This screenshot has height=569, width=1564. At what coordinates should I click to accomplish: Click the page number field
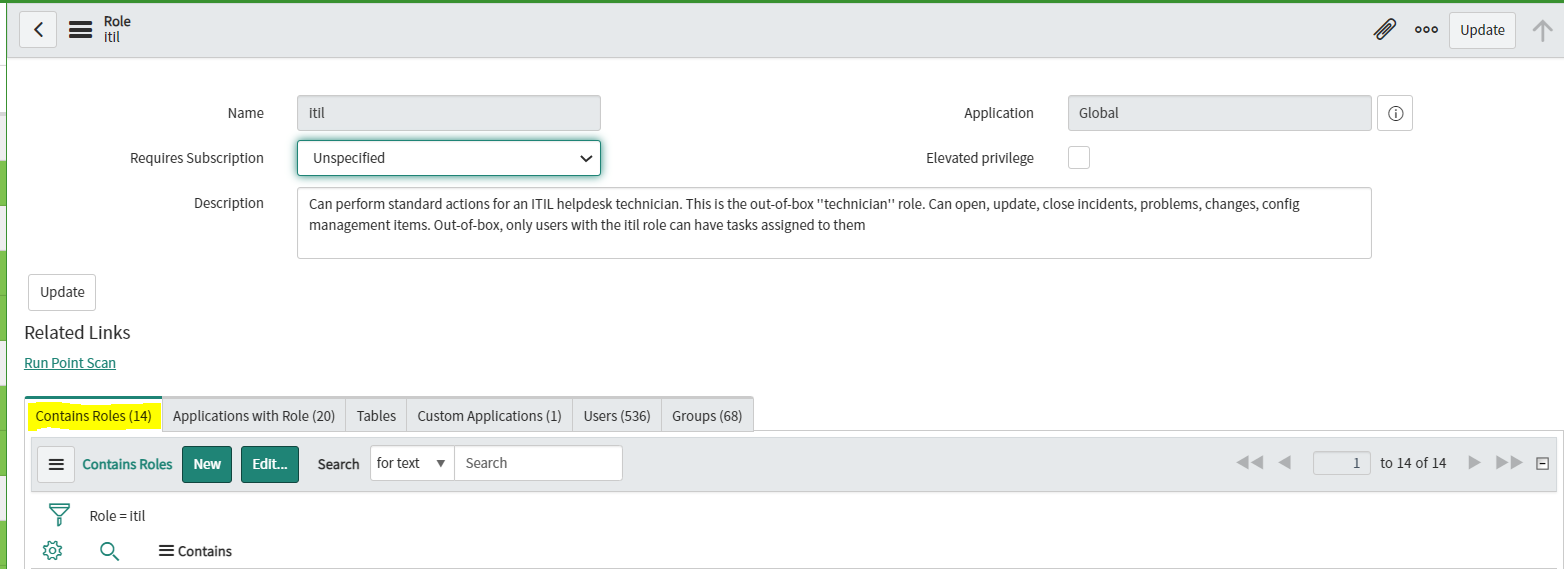[1341, 463]
